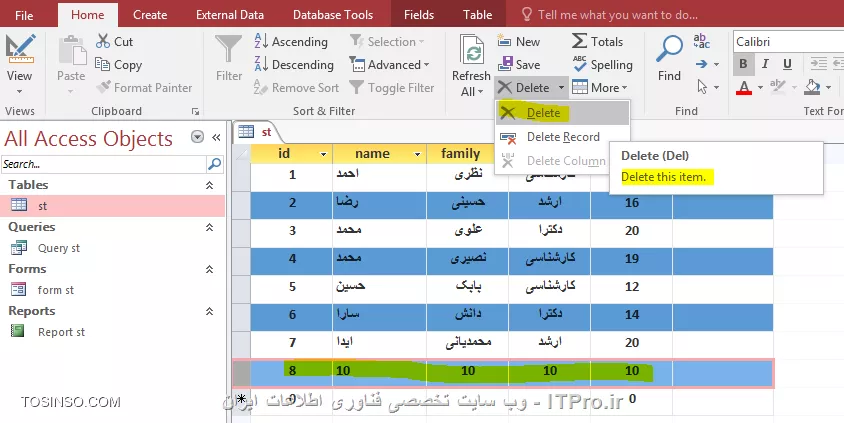The height and width of the screenshot is (423, 844).
Task: Sort records Ascending
Action: 291,41
